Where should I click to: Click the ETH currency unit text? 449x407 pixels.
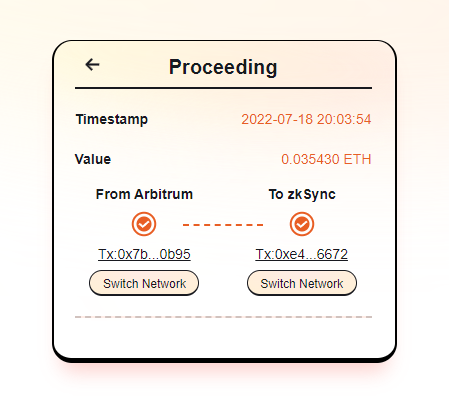357,159
